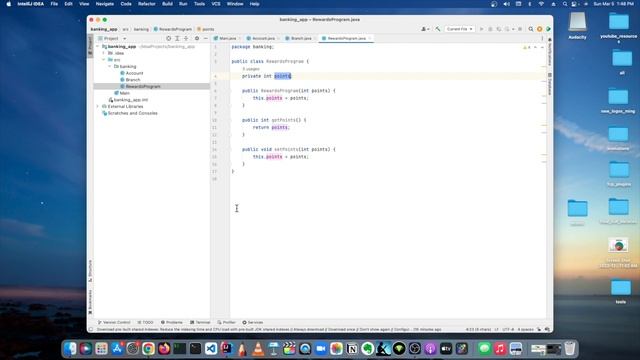Open Notifications tool window on right stripe
Viewport: 640px width, 360px height.
[550, 52]
